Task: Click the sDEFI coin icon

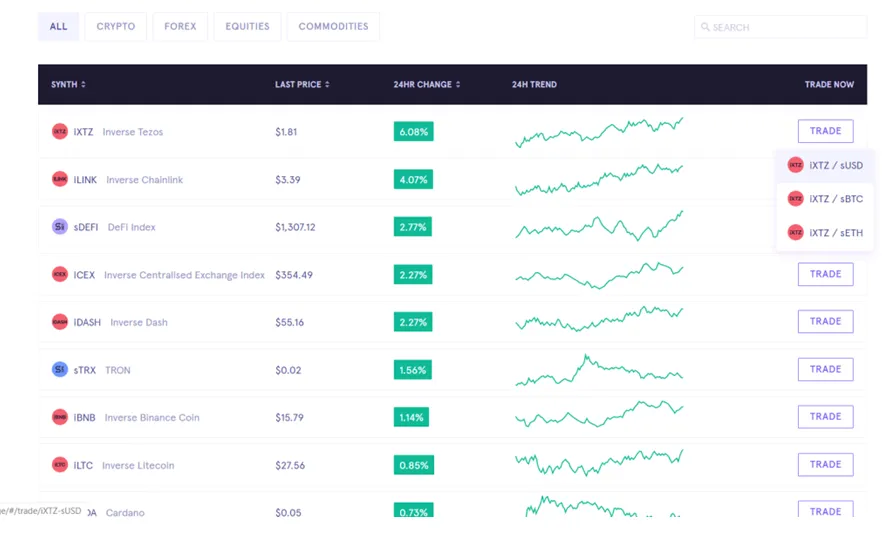Action: click(x=59, y=227)
